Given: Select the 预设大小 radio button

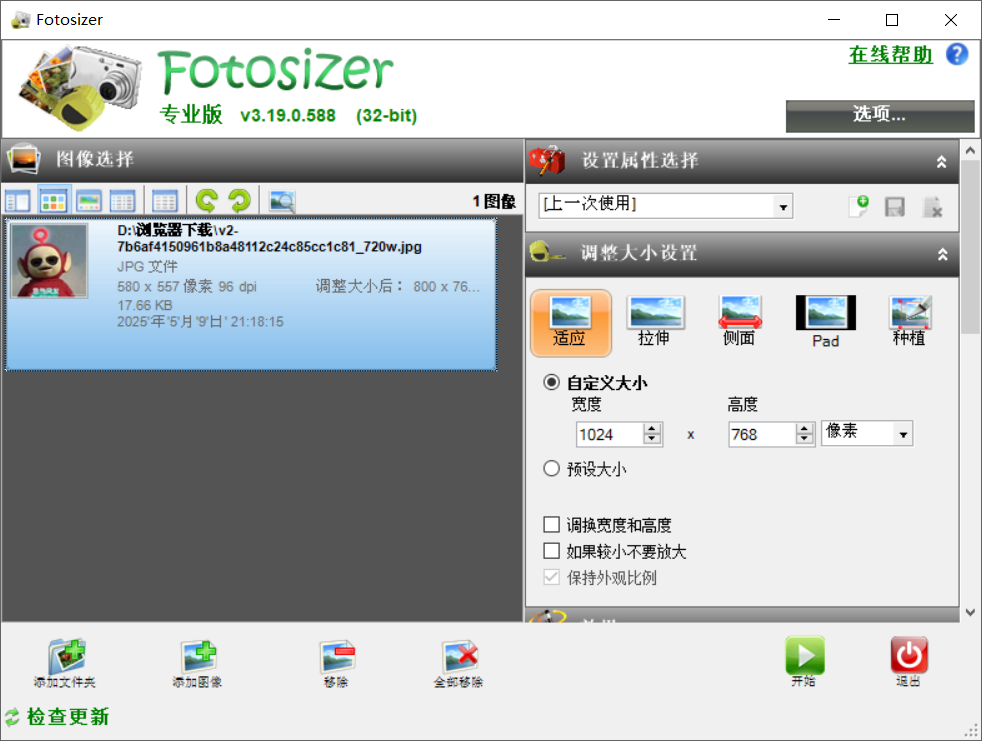Looking at the screenshot, I should tap(551, 469).
